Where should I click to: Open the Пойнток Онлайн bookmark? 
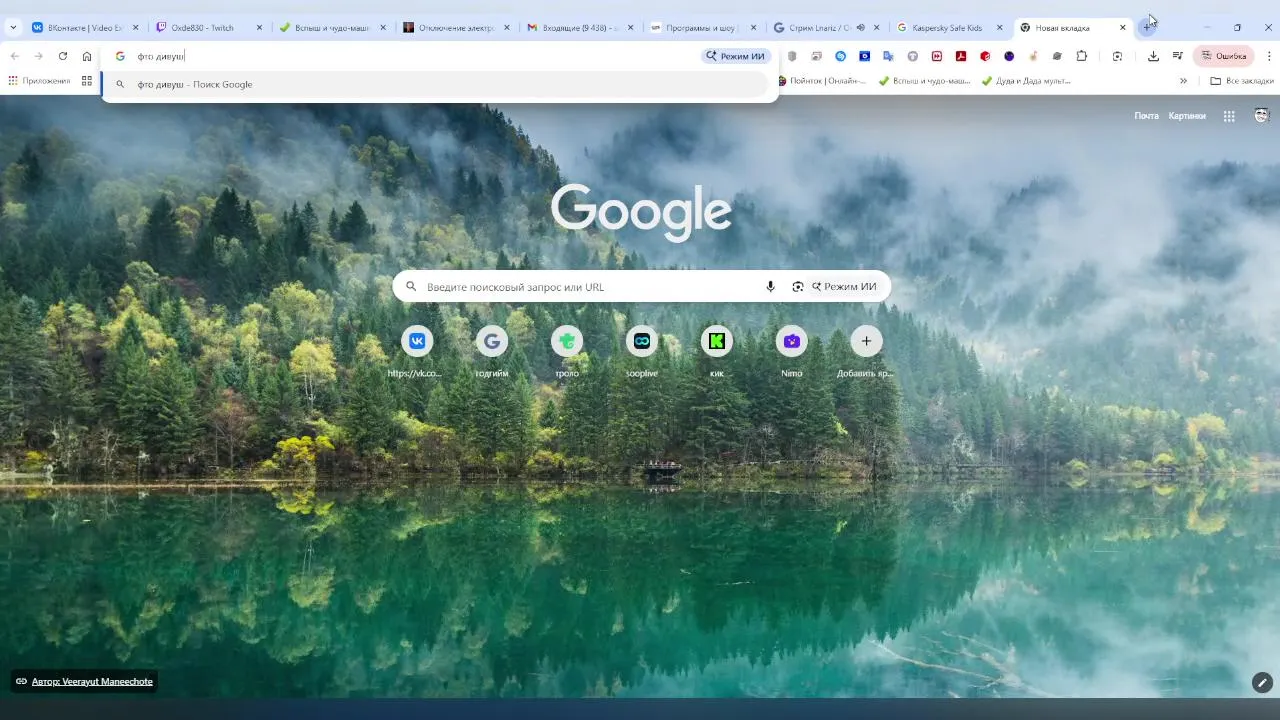click(x=820, y=81)
